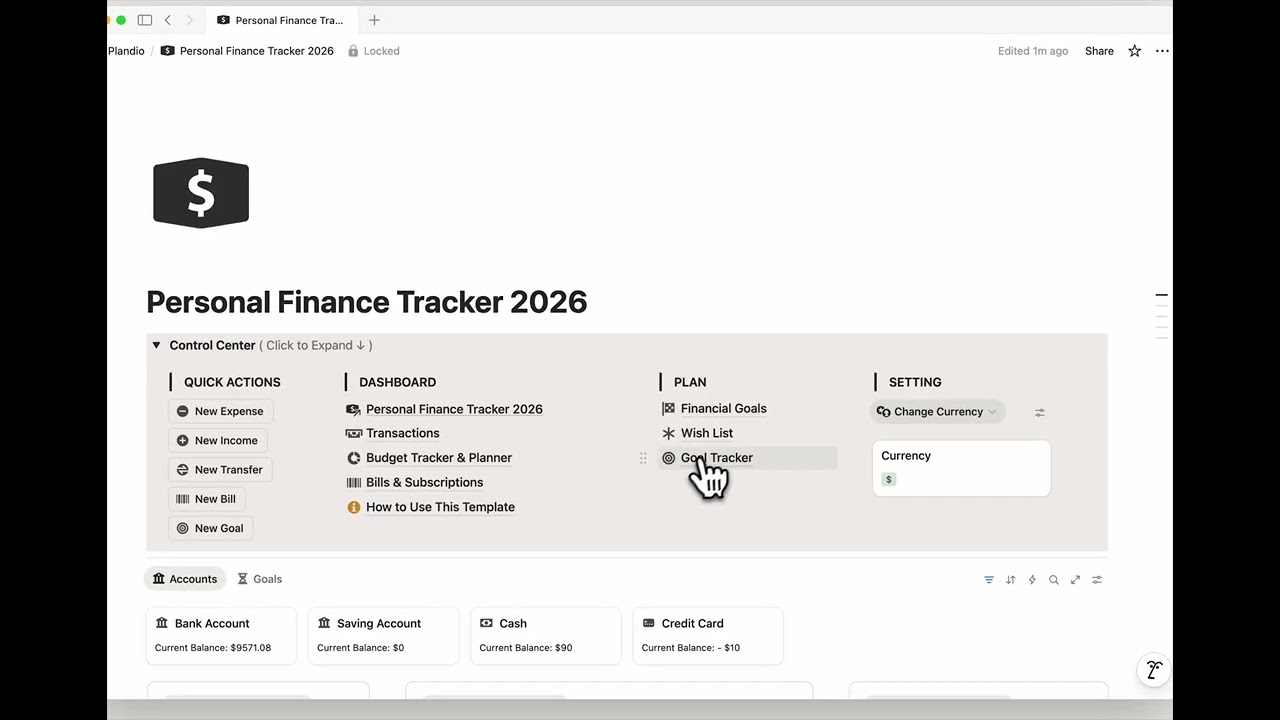Click the page outline marker on right edge

click(1161, 296)
